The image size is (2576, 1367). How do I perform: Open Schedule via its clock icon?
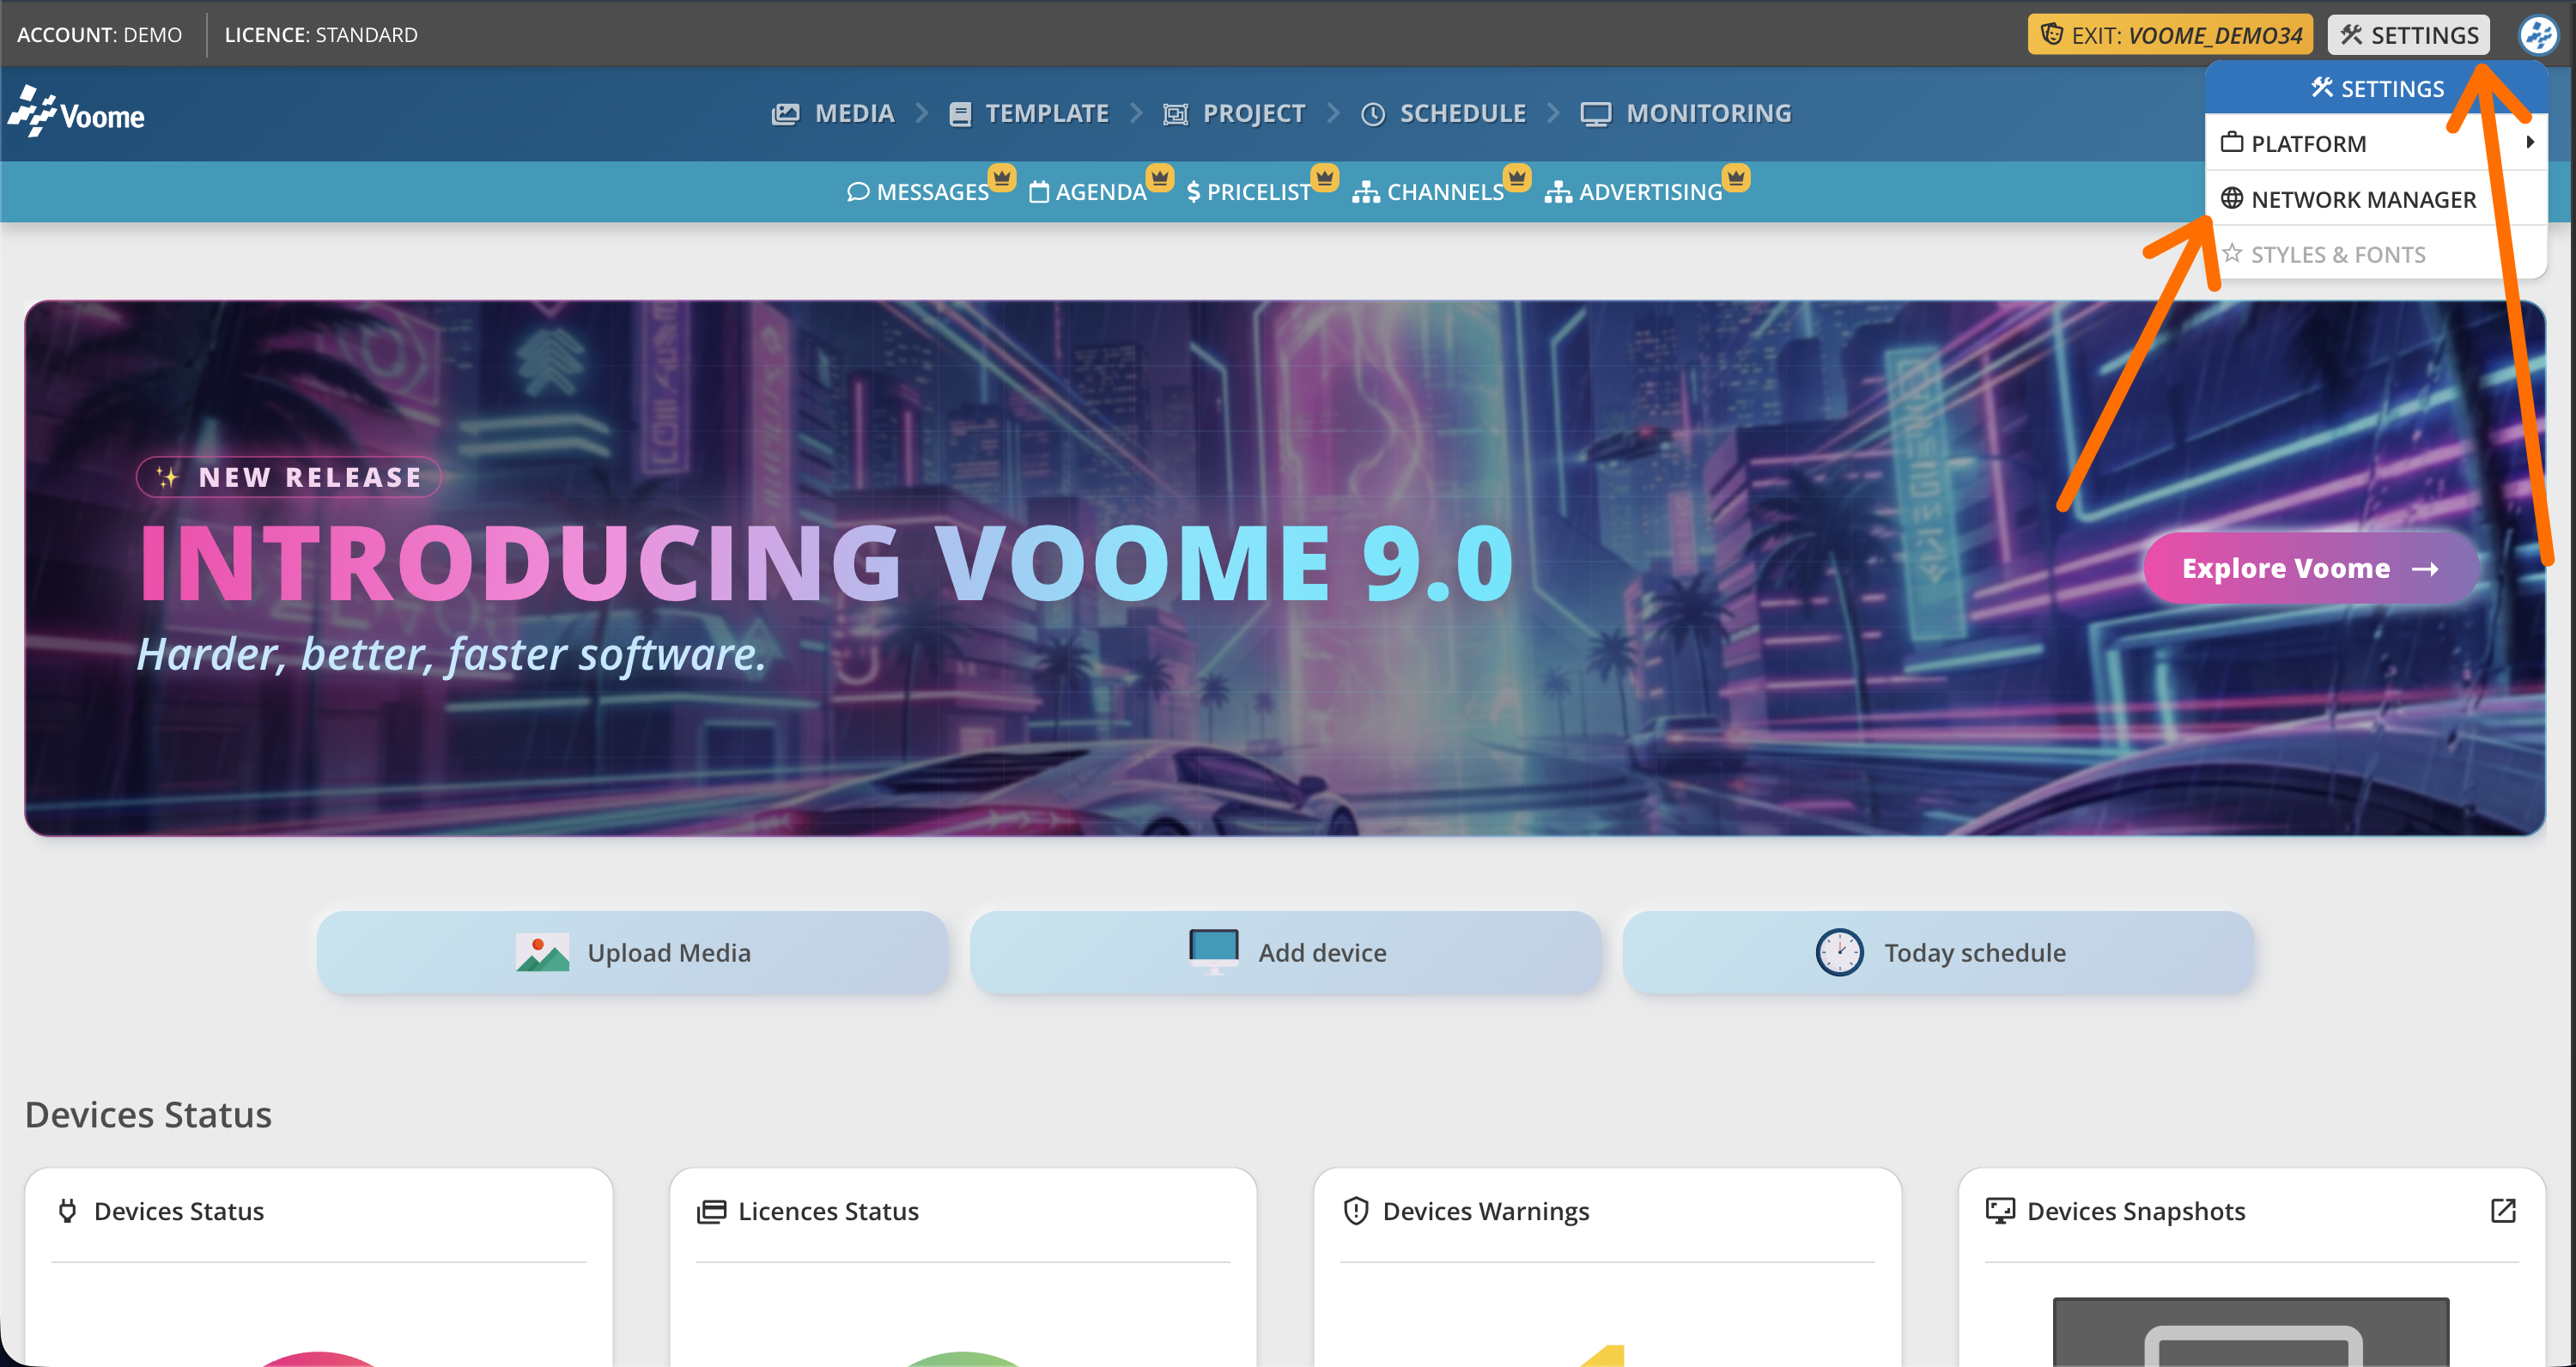click(1373, 114)
